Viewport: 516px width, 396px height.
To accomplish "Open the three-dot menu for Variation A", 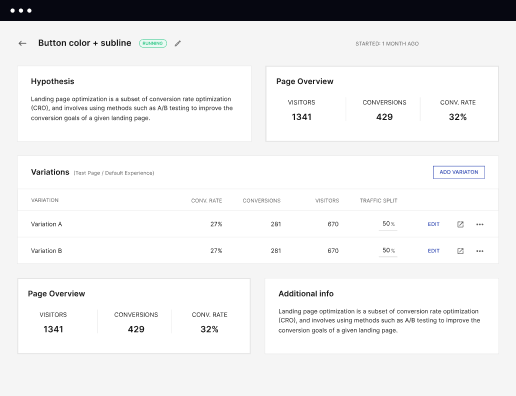I will pyautogui.click(x=480, y=224).
